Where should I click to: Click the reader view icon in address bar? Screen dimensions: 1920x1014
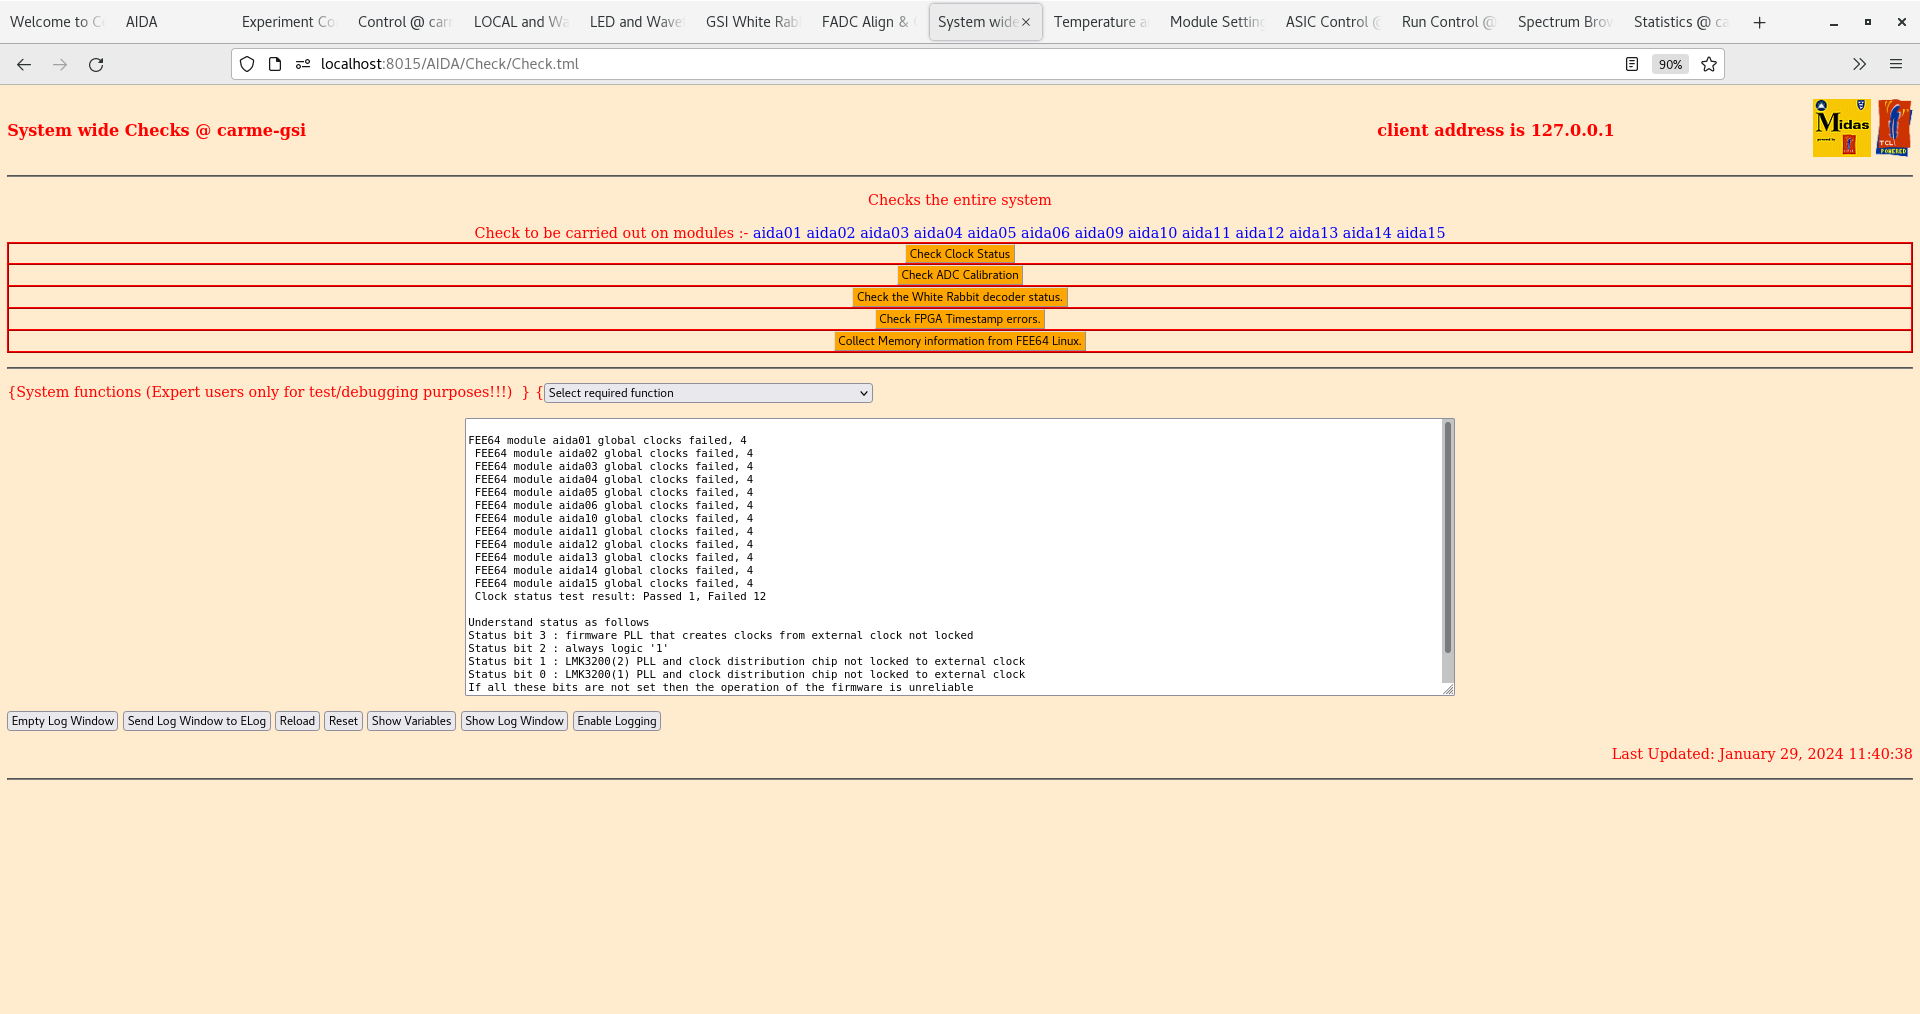(1632, 64)
